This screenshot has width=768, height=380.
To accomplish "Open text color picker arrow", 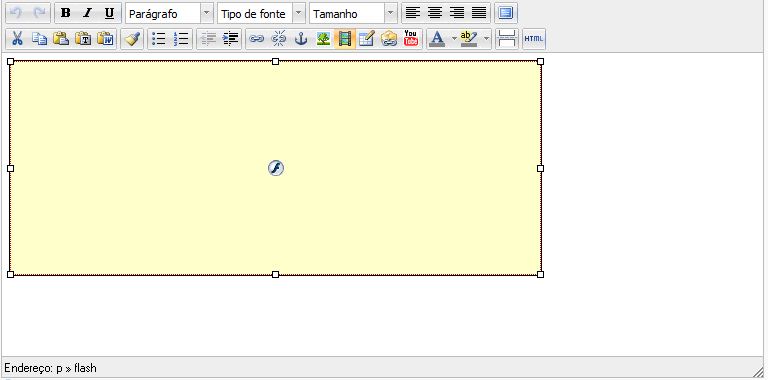I will click(454, 39).
